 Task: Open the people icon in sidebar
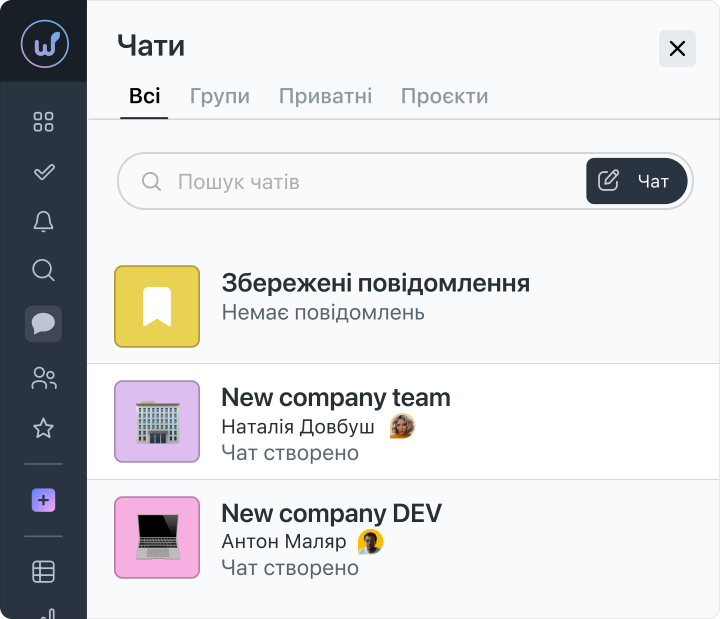click(x=44, y=378)
